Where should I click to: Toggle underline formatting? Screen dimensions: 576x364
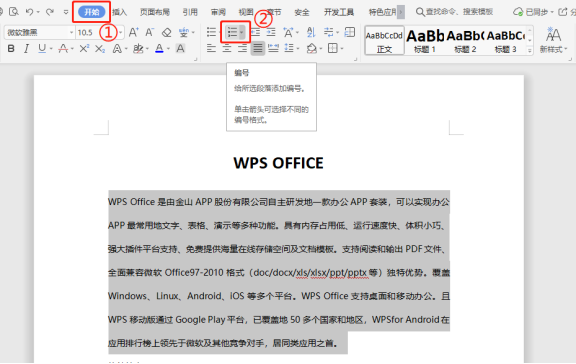(42, 48)
